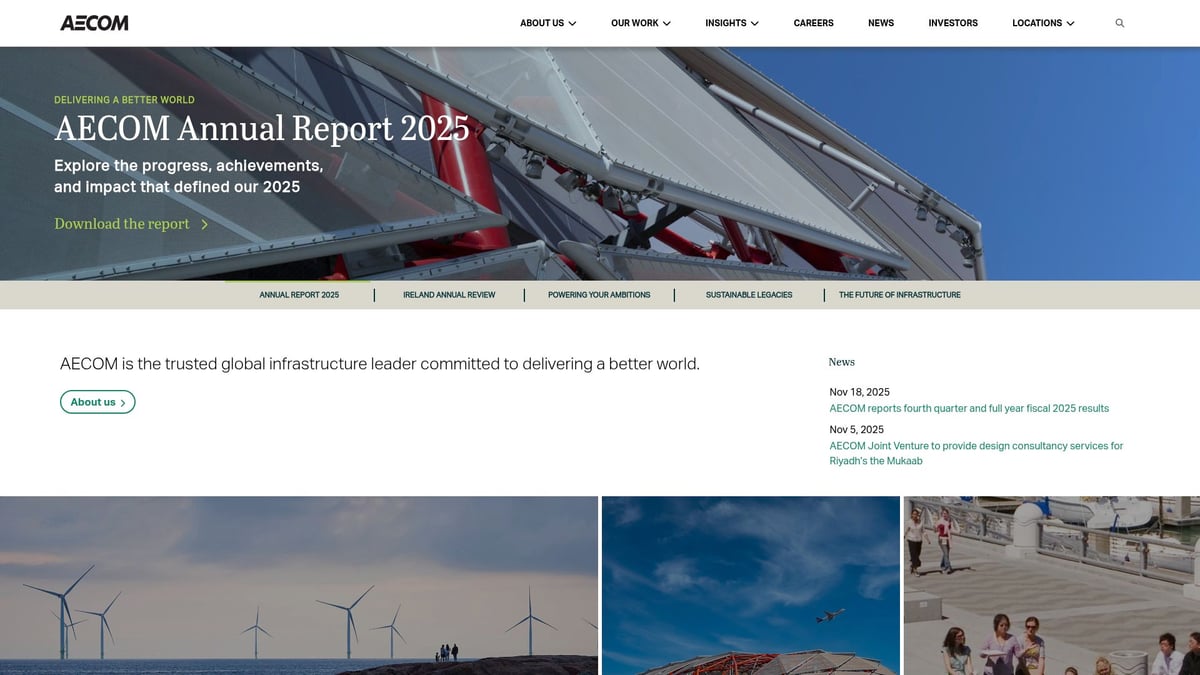
Task: Select the Ireland Annual Review tab
Action: [x=449, y=295]
